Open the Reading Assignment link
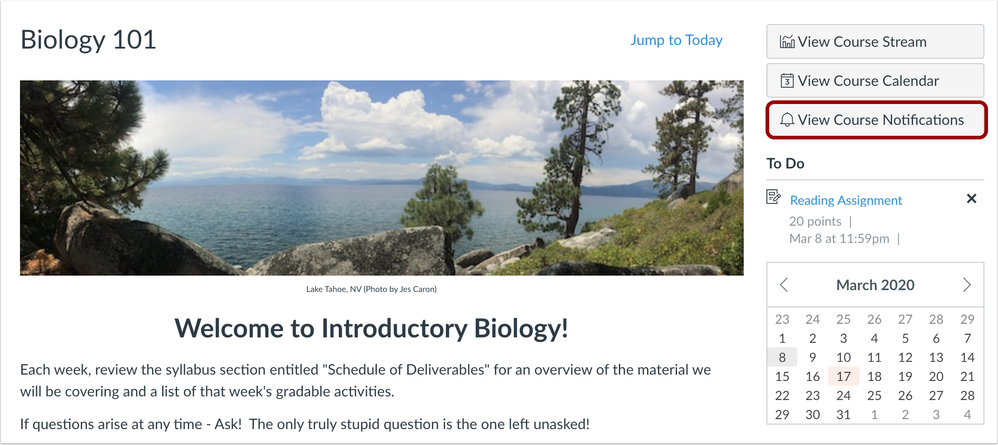This screenshot has width=998, height=445. [x=846, y=200]
